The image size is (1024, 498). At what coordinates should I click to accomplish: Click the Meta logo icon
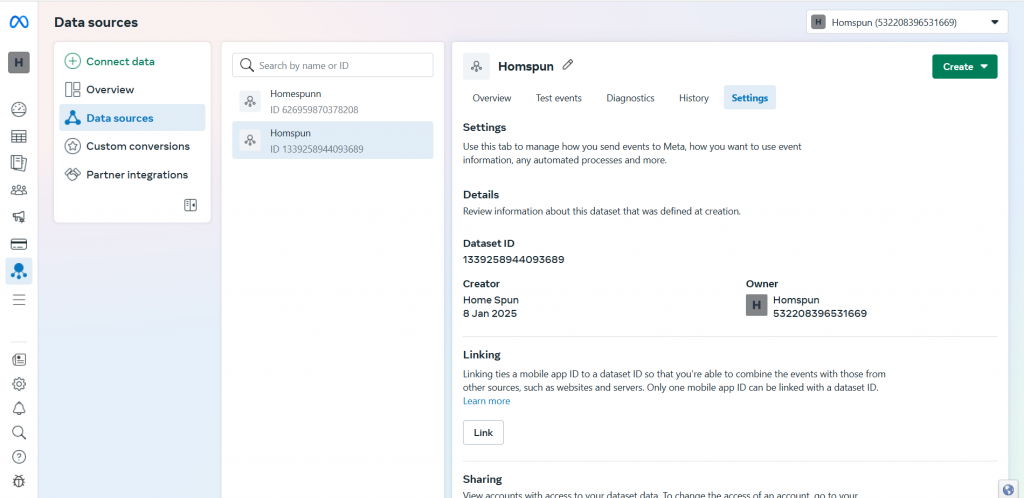(x=18, y=22)
